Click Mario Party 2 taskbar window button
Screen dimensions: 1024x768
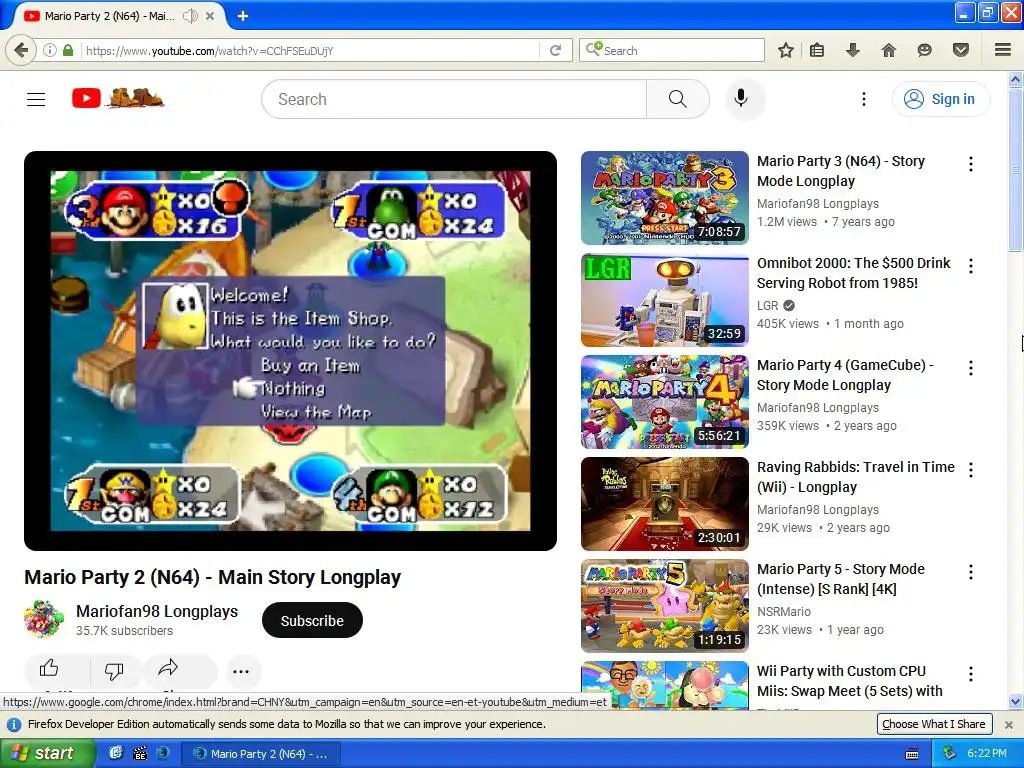261,754
